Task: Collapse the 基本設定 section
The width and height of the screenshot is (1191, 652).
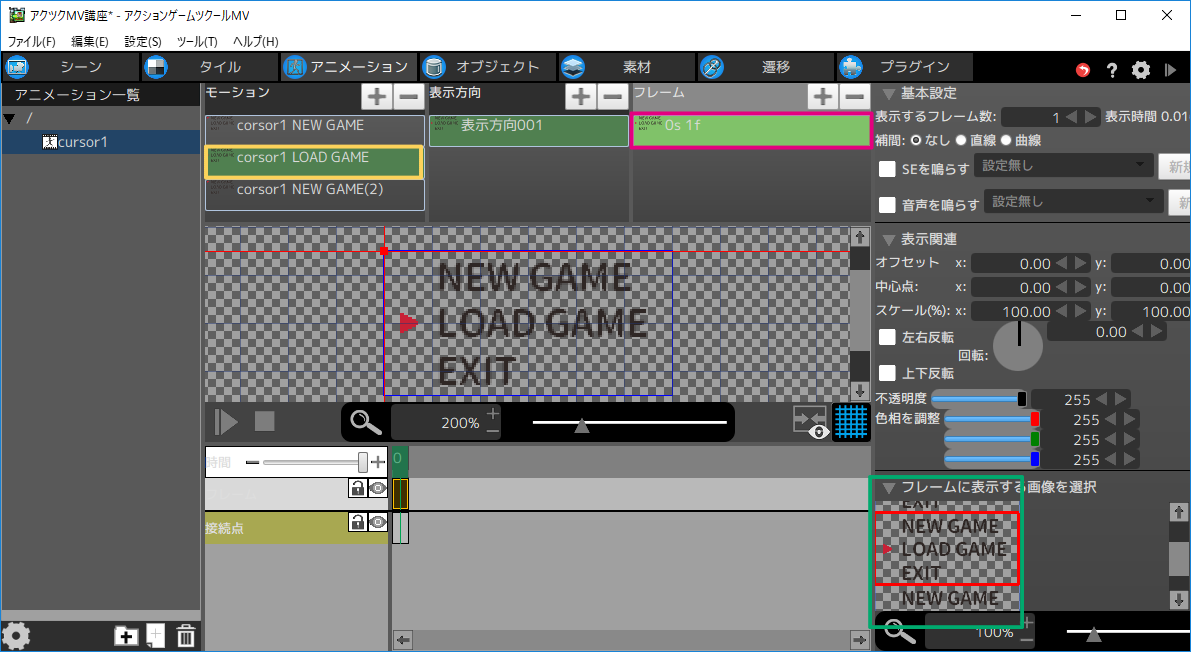Action: coord(887,93)
